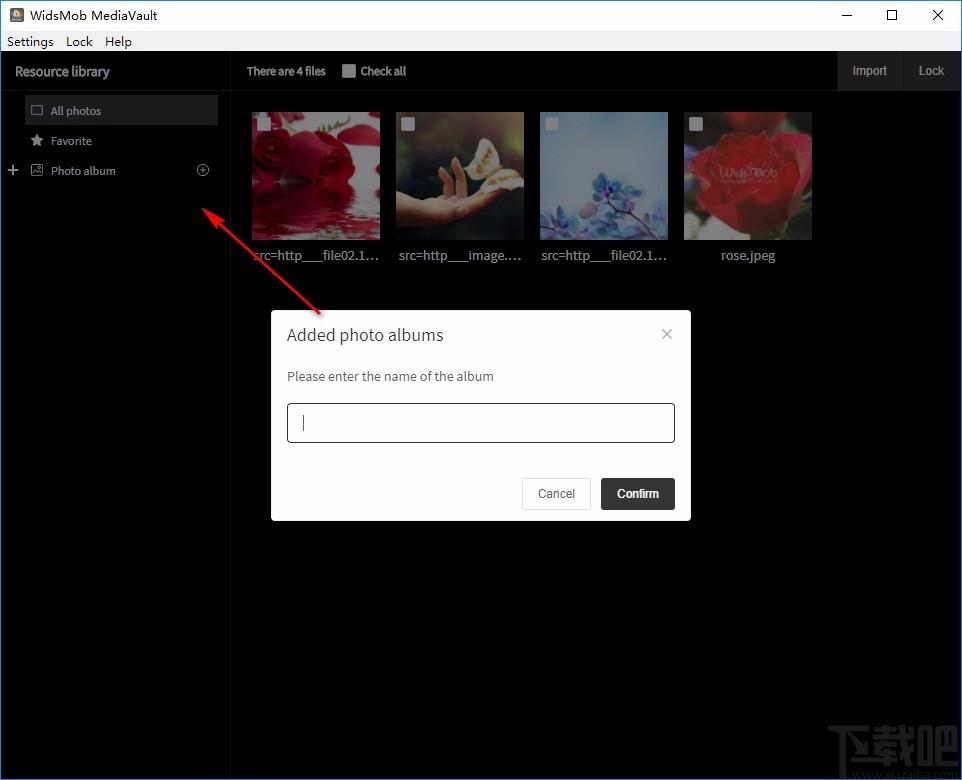
Task: Click 'There are 4 files' text
Action: tap(286, 71)
